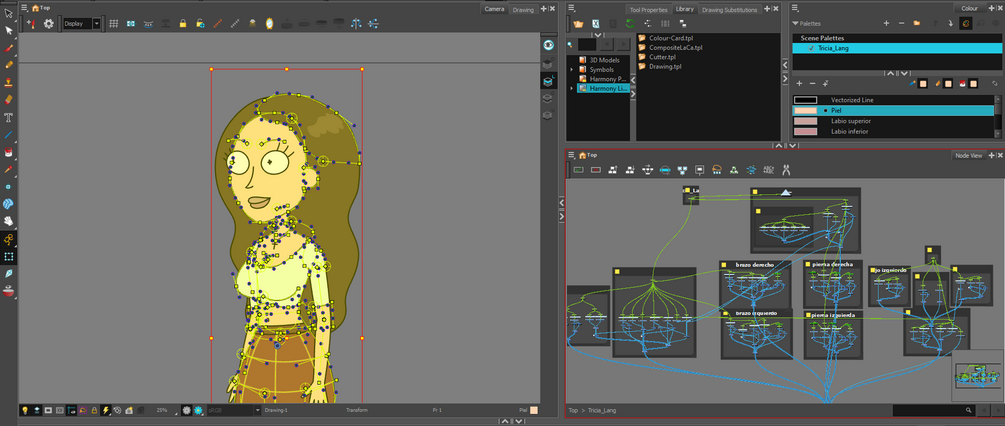
Task: Open the Drawing Substitutions tab
Action: click(x=730, y=10)
